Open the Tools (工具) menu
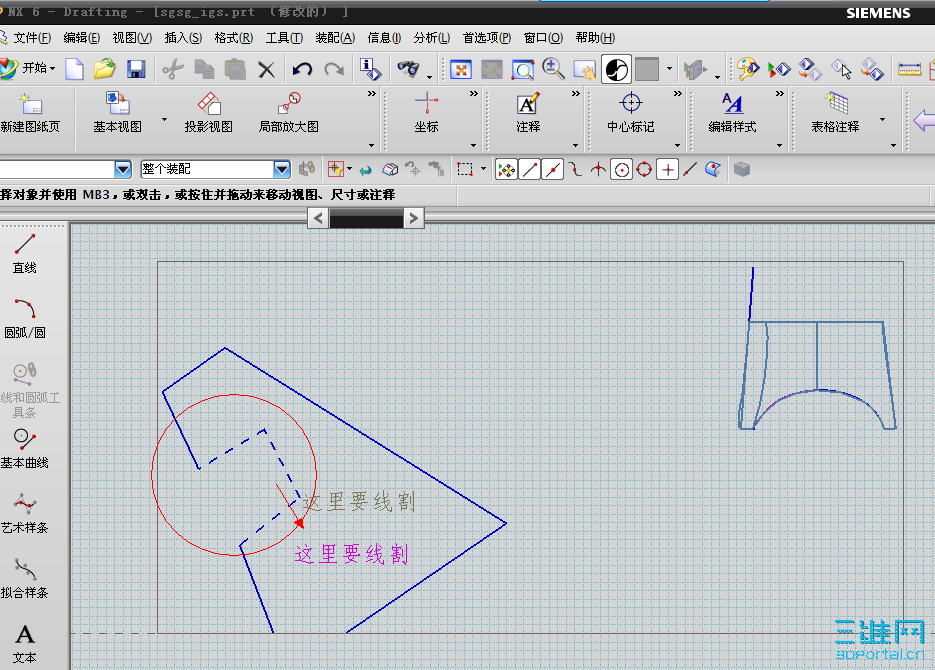This screenshot has height=670, width=935. (284, 38)
